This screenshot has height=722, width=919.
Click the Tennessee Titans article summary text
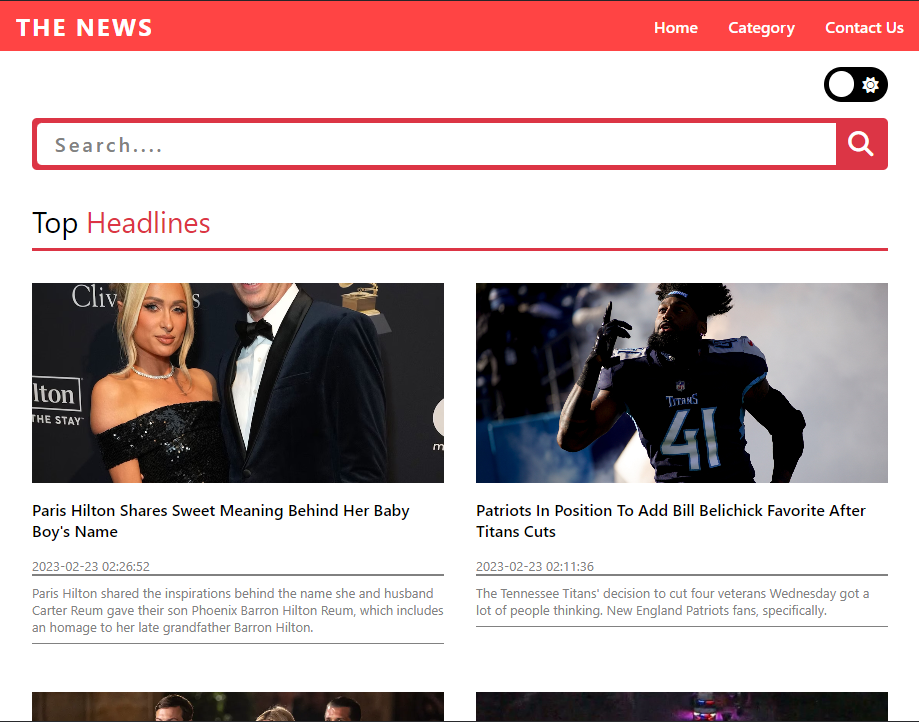point(672,602)
